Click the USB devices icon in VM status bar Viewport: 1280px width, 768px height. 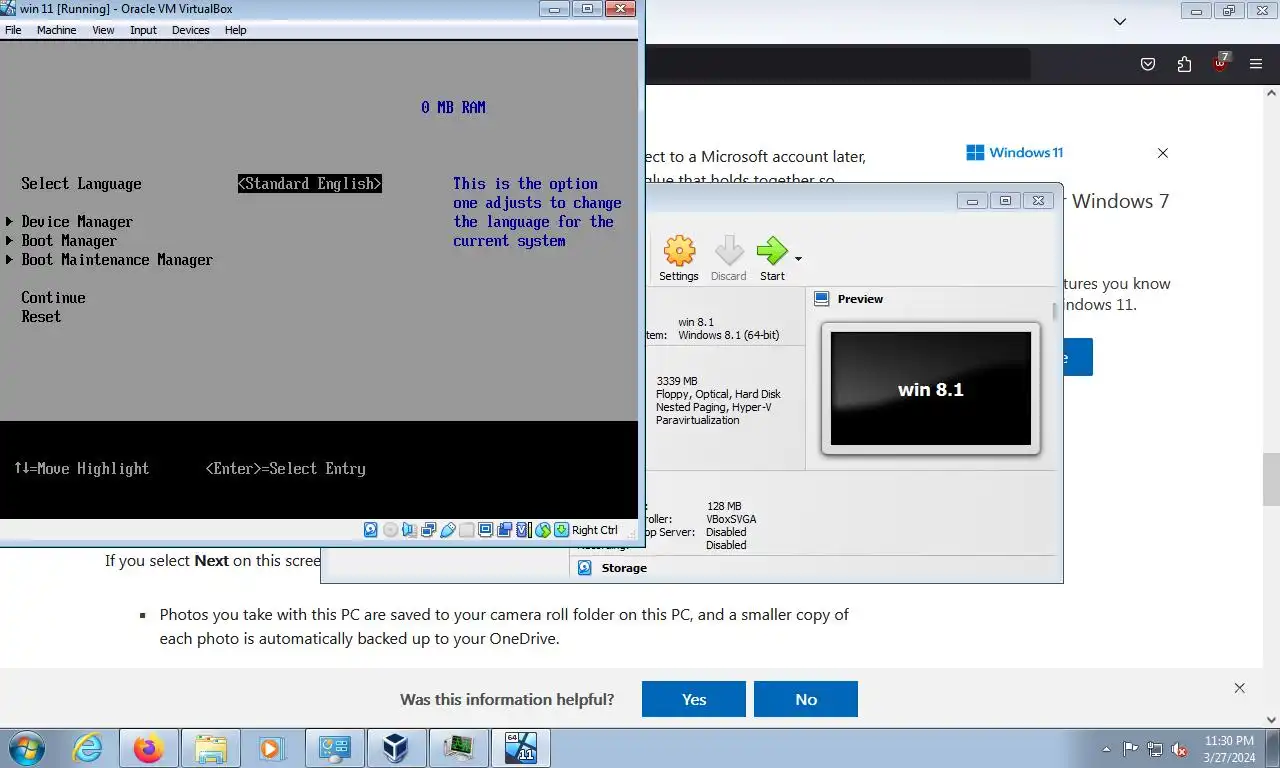coord(448,530)
